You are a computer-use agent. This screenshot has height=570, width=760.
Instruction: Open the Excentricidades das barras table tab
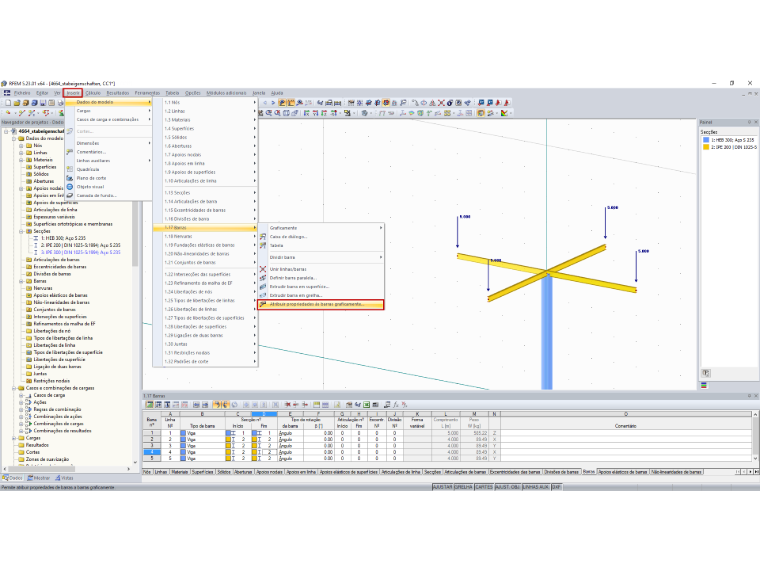pyautogui.click(x=515, y=472)
